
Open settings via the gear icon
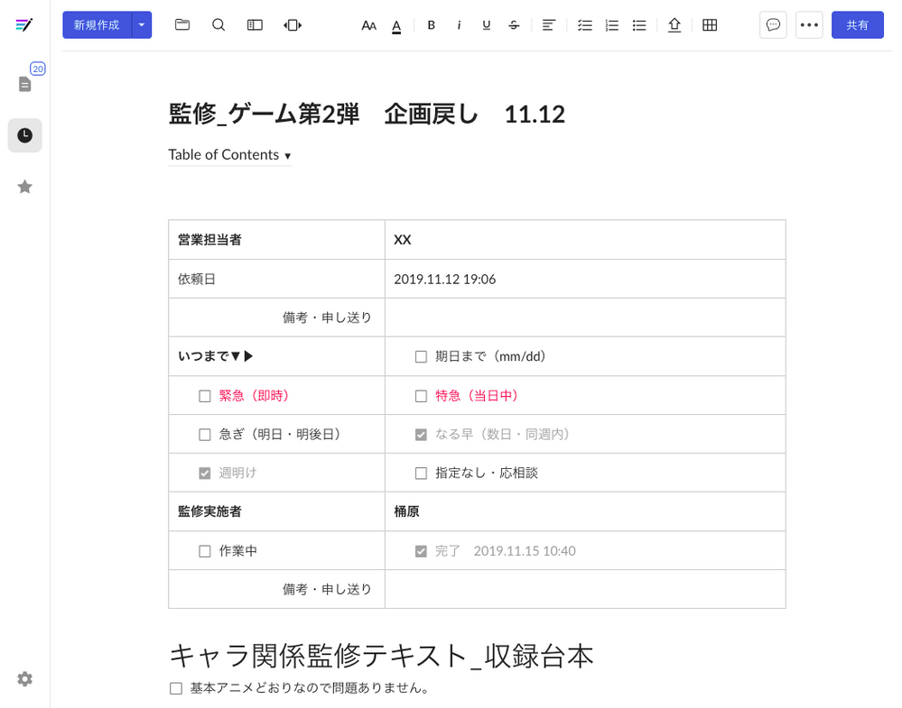tap(24, 679)
